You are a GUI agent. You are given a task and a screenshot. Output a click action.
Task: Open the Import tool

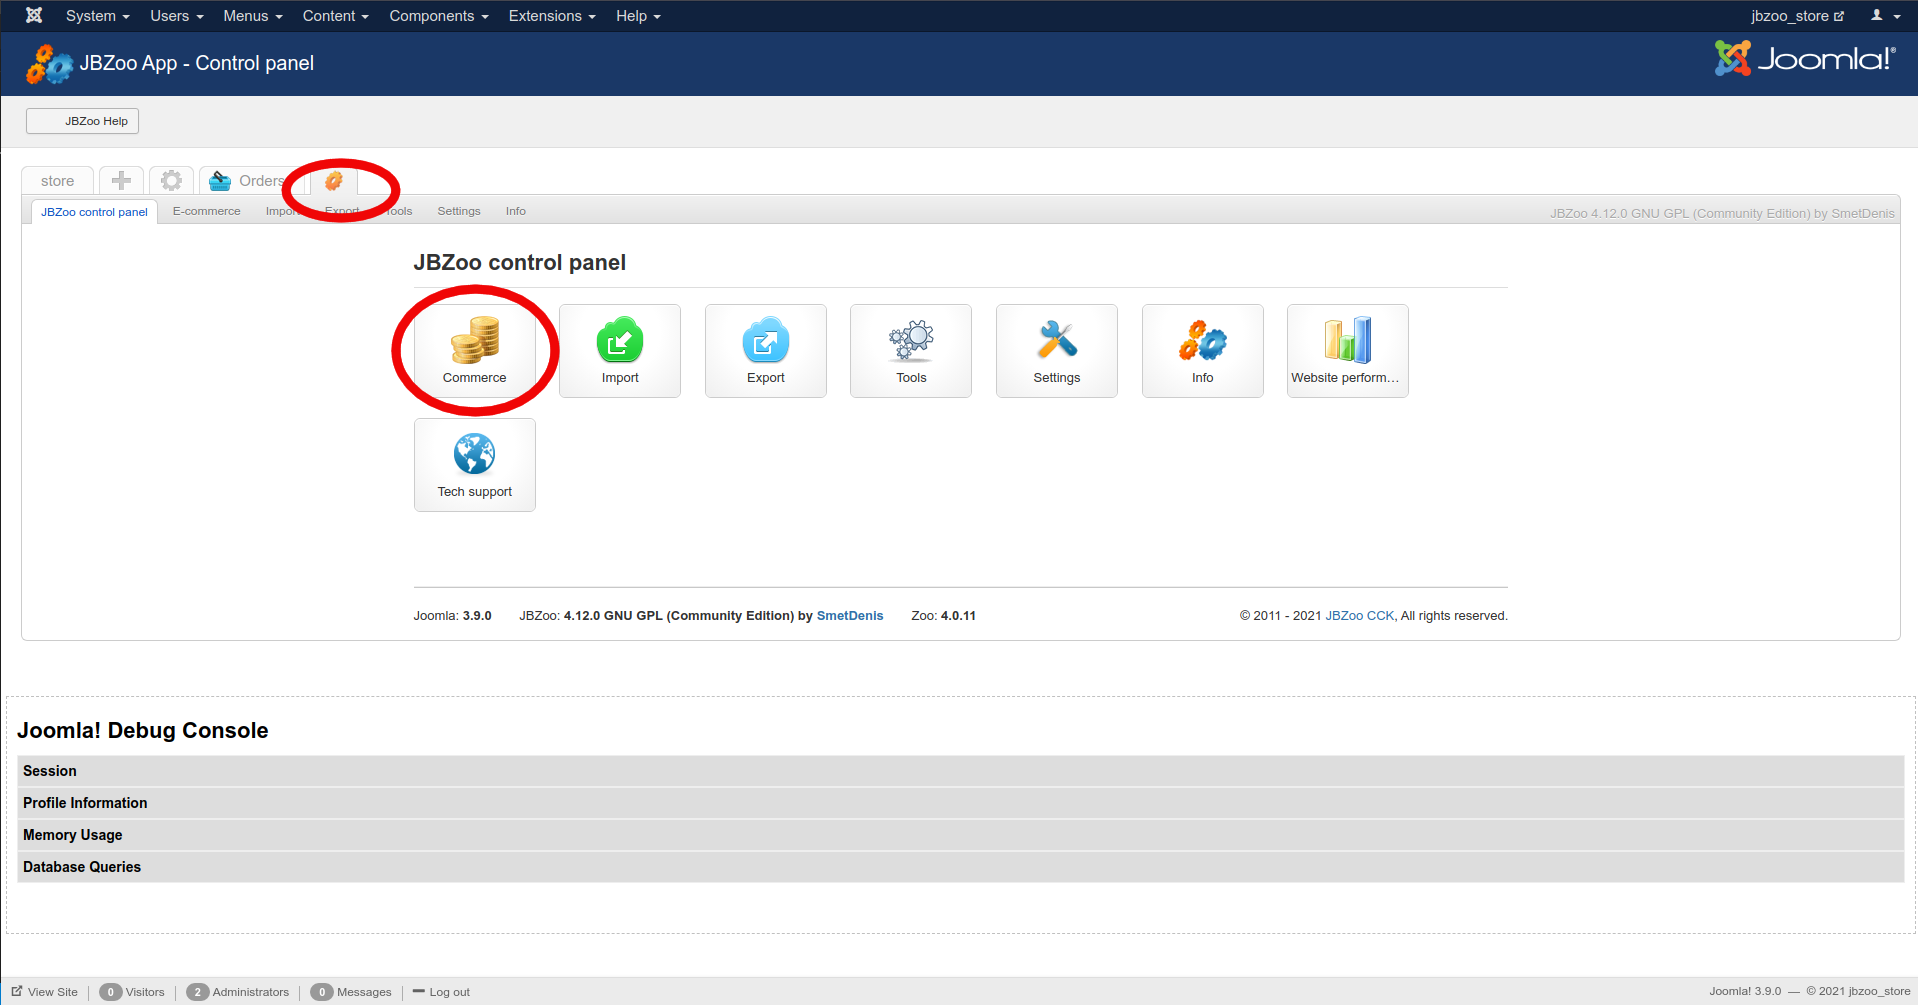[620, 351]
